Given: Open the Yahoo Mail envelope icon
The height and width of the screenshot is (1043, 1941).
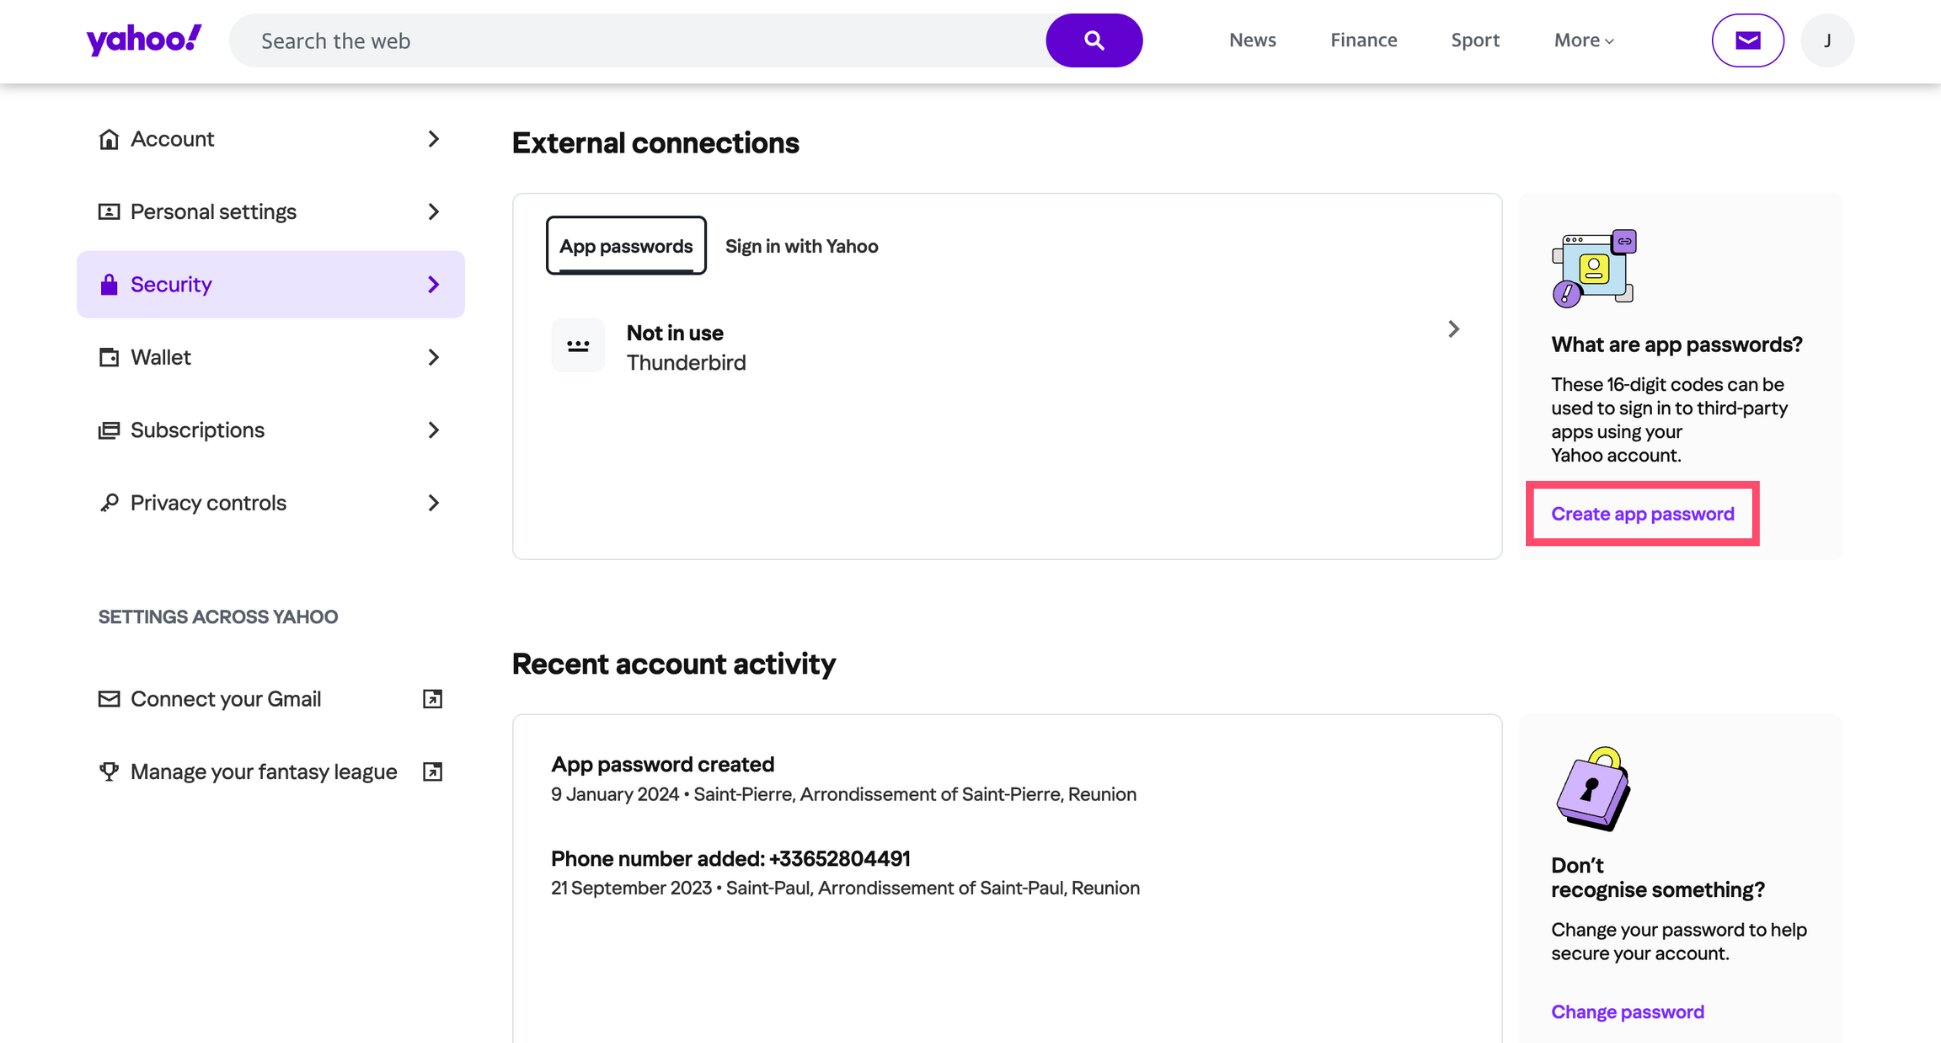Looking at the screenshot, I should click(x=1747, y=40).
